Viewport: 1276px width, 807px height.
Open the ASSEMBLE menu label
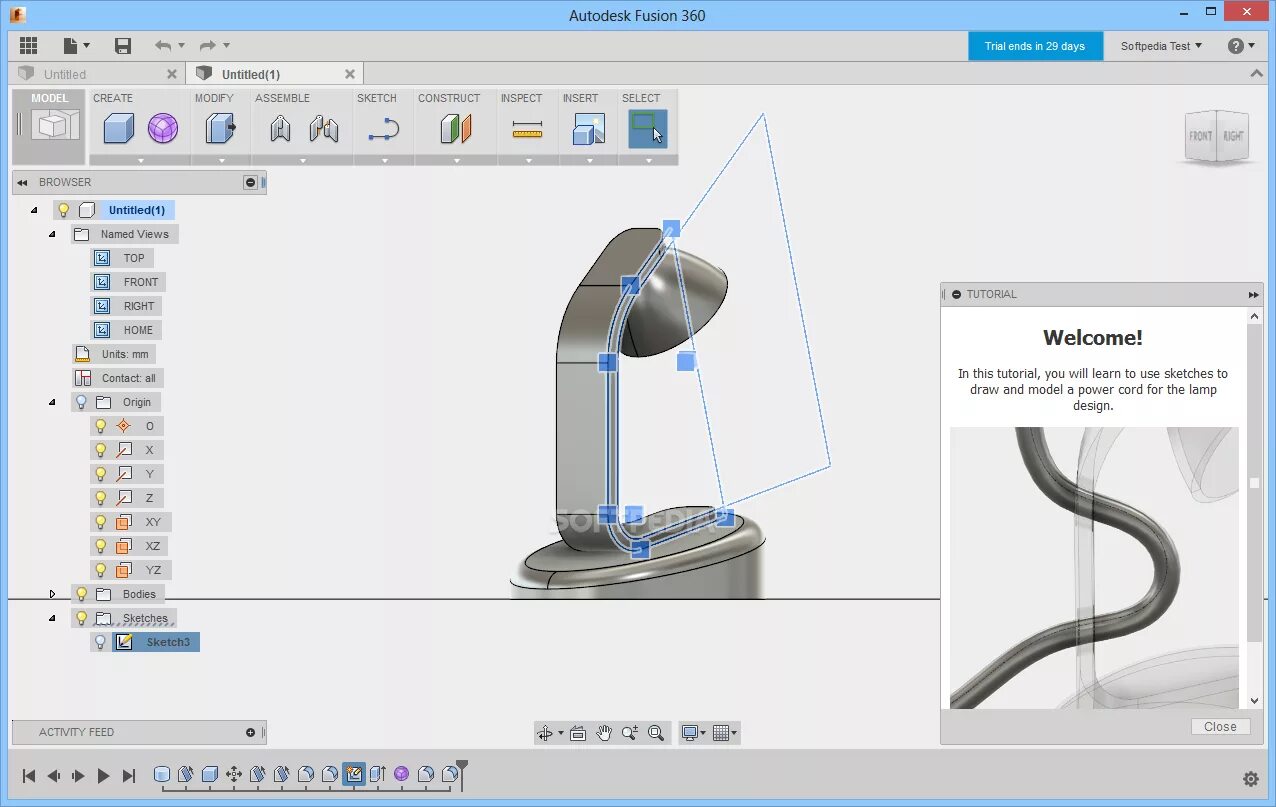point(282,98)
